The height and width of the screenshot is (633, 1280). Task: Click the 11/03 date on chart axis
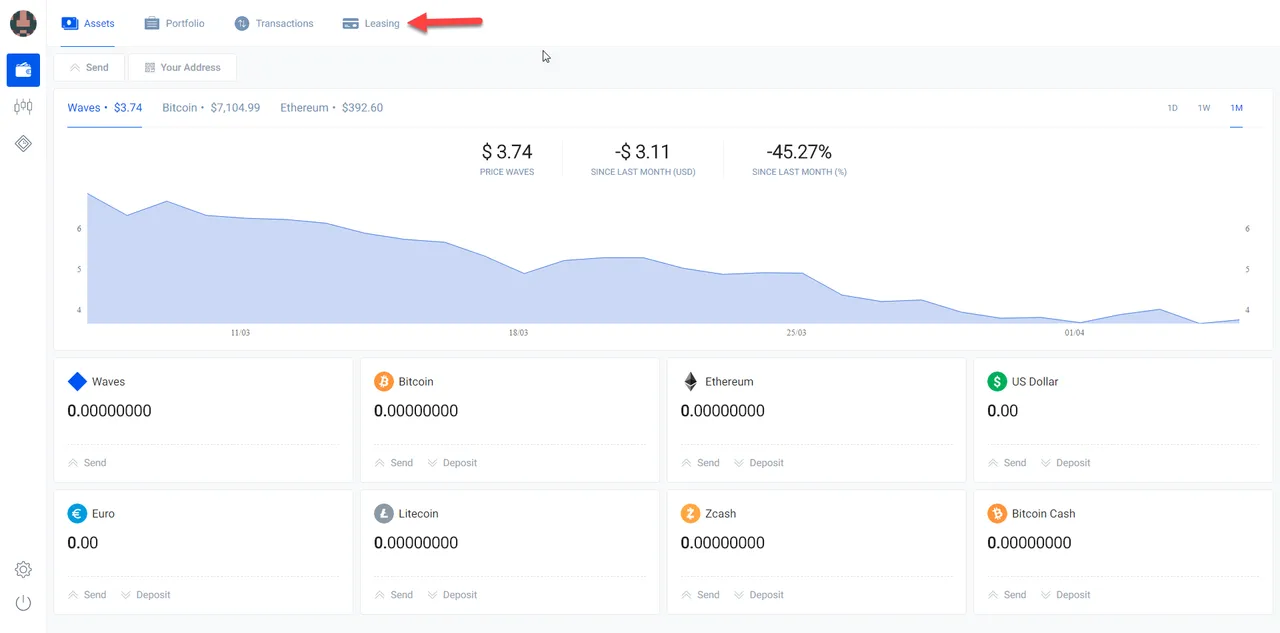240,333
